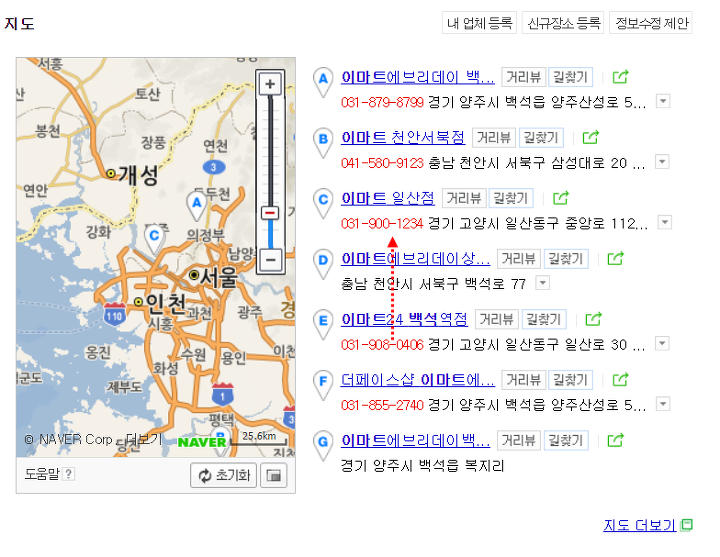Open result A 이마트에브리데이 백... link
Image resolution: width=720 pixels, height=557 pixels.
[x=418, y=77]
